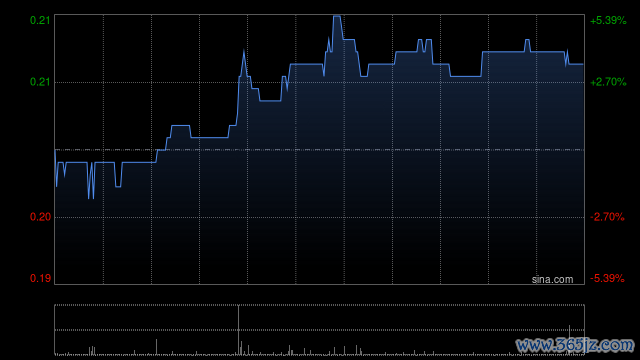
Task: Click the volume bar spike near session end
Action: [569, 340]
